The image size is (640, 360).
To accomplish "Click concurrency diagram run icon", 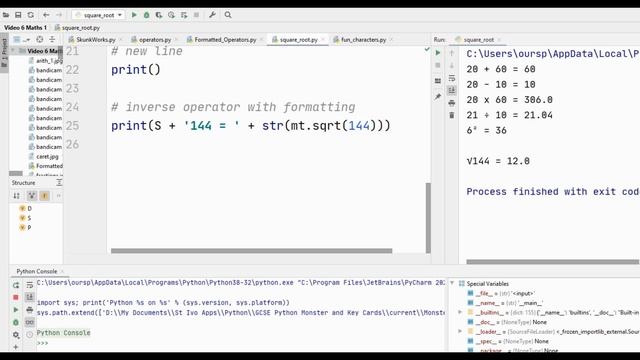I will click(x=184, y=15).
